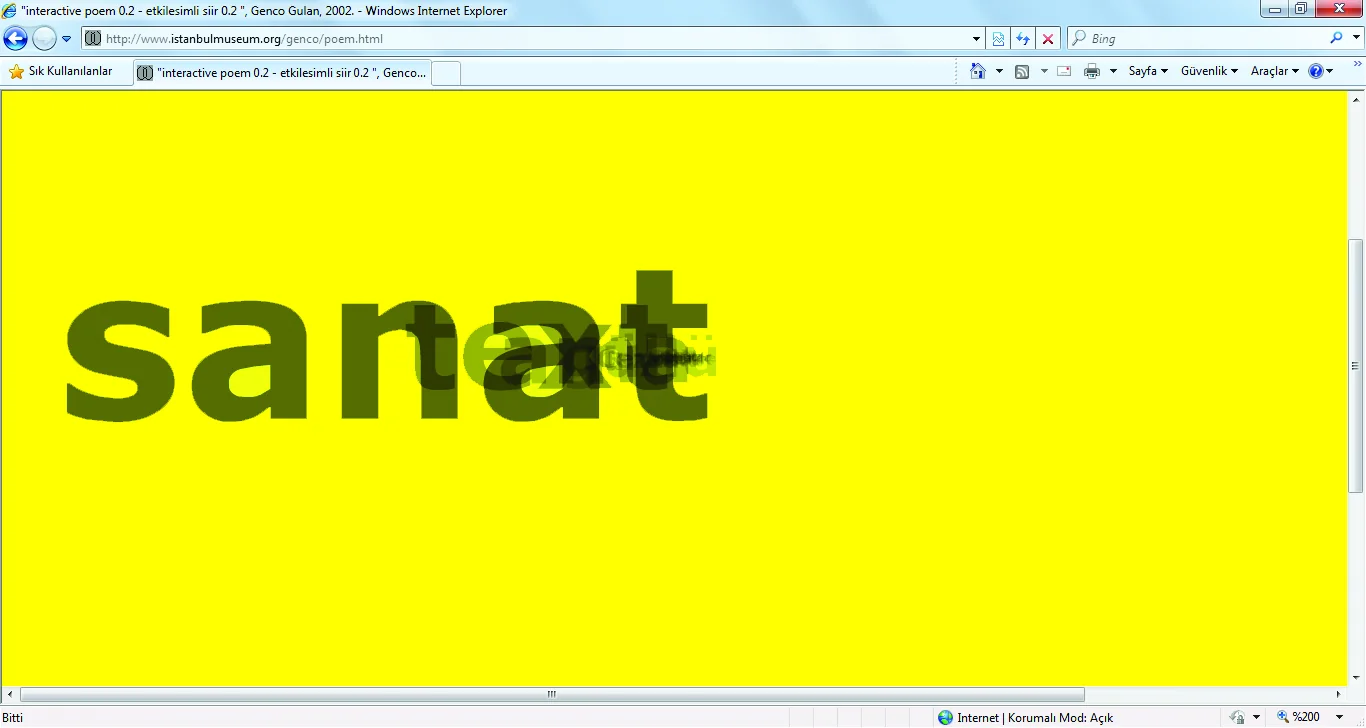Open the Güvenlik menu

pos(1209,72)
